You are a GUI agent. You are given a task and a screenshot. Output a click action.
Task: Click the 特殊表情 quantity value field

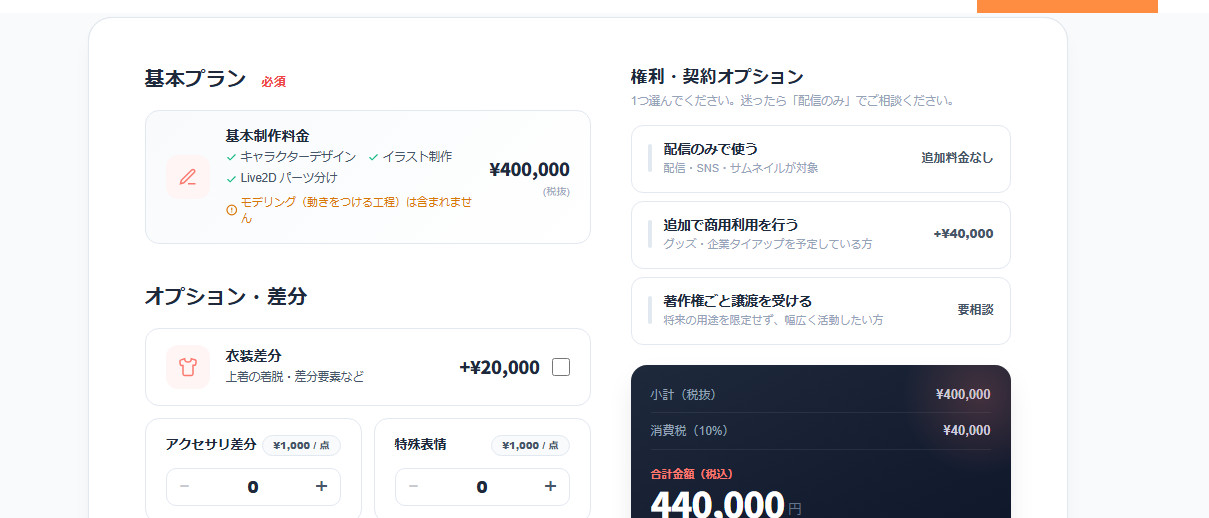pos(482,487)
